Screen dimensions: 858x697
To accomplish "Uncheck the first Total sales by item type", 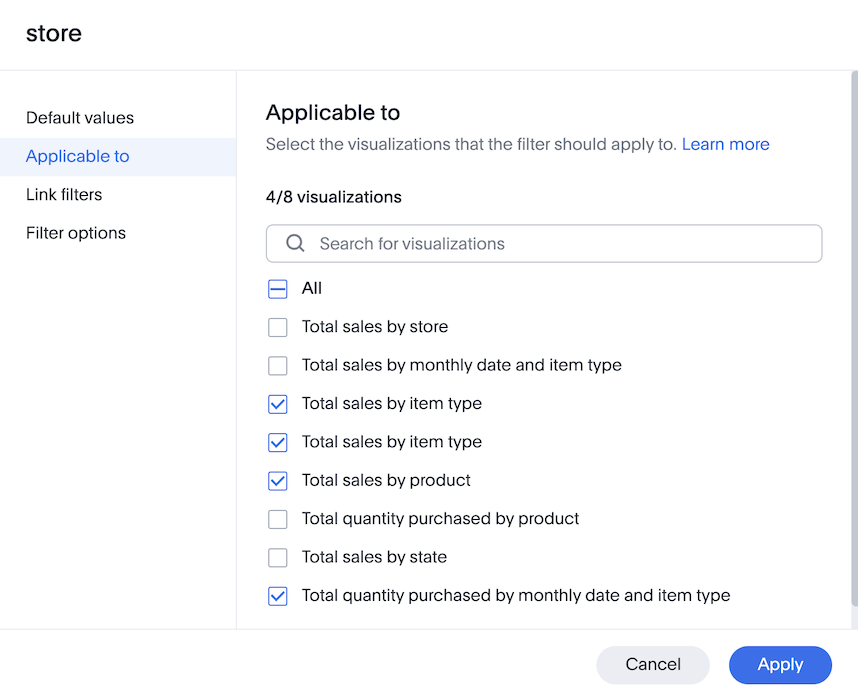I will coord(277,404).
